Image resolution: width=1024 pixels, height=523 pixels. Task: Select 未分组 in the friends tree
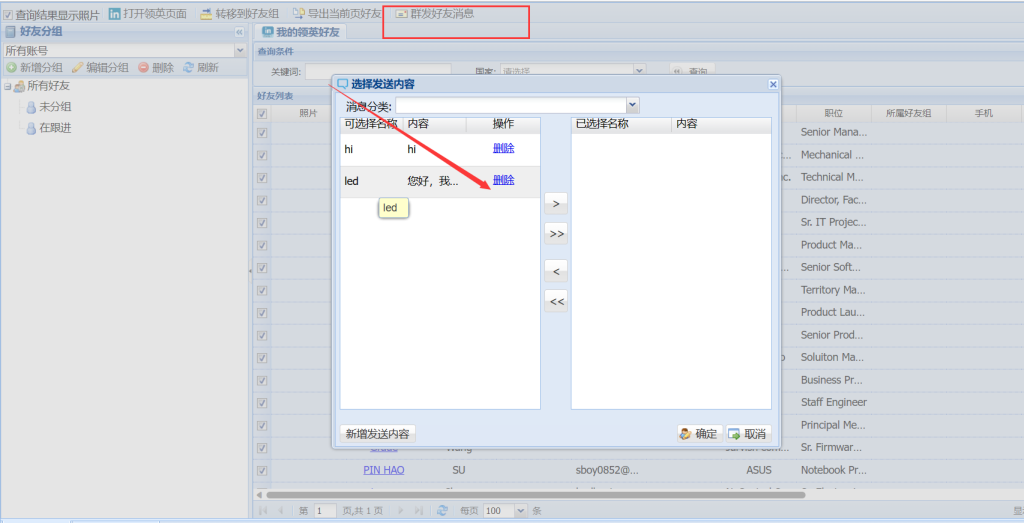pyautogui.click(x=55, y=107)
